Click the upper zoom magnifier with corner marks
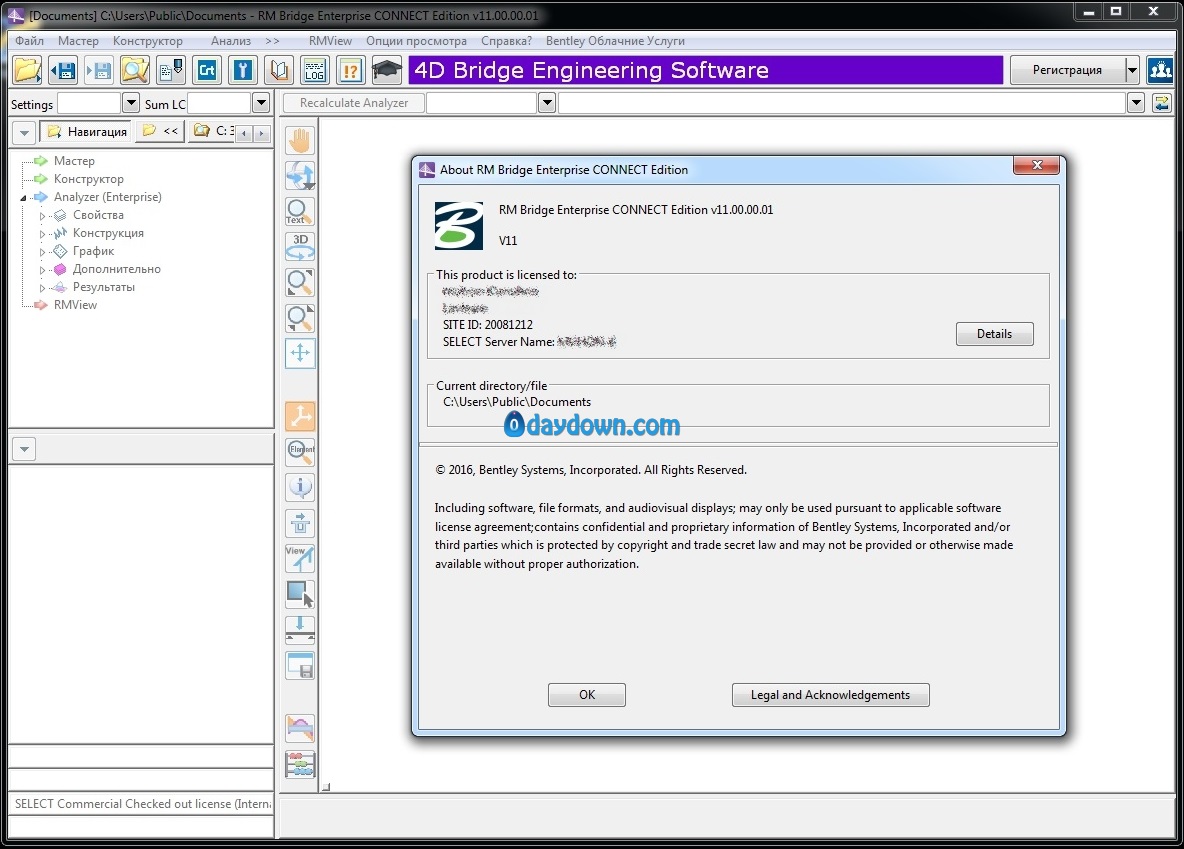The width and height of the screenshot is (1184, 849). point(301,282)
